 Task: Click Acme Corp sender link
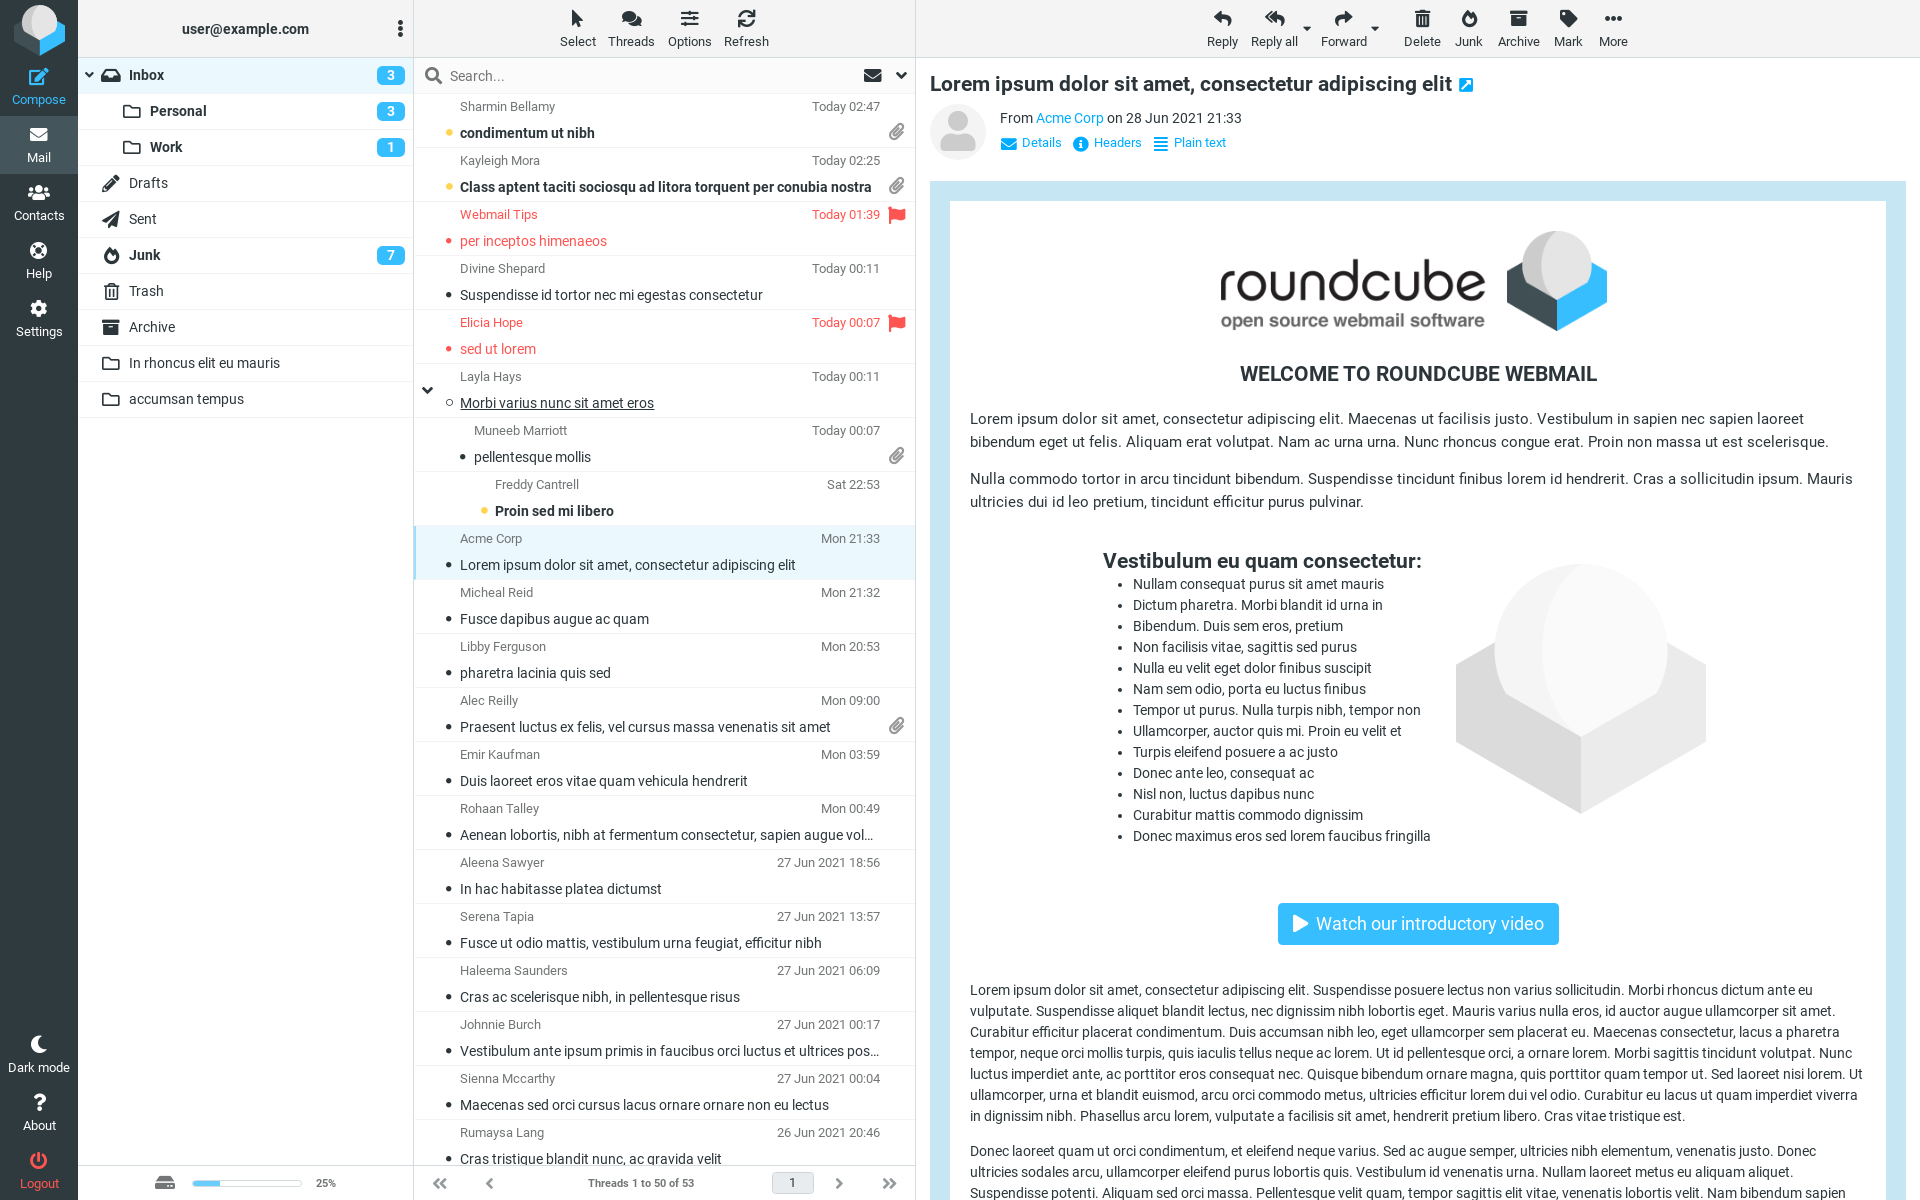pos(1069,118)
